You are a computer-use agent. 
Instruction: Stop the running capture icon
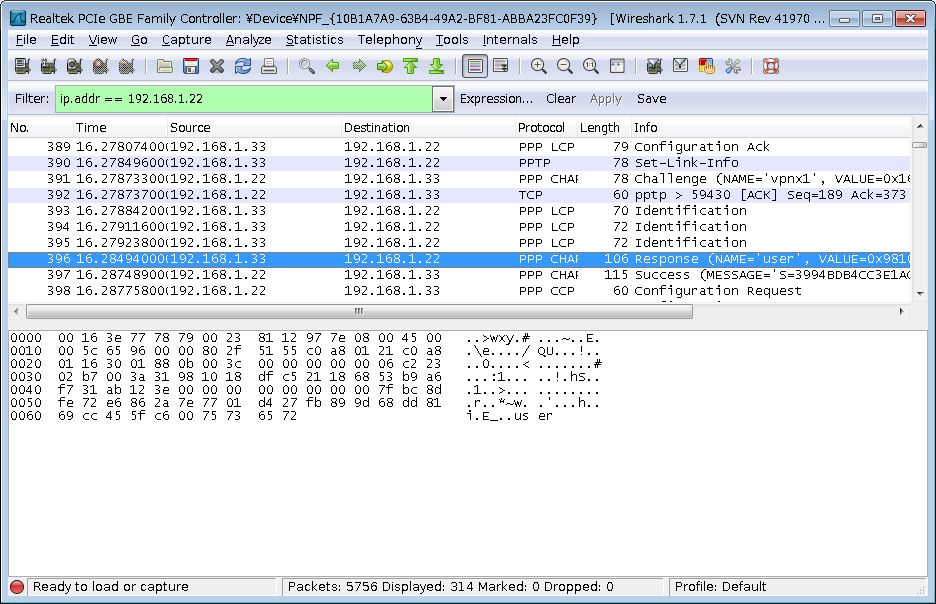point(100,66)
